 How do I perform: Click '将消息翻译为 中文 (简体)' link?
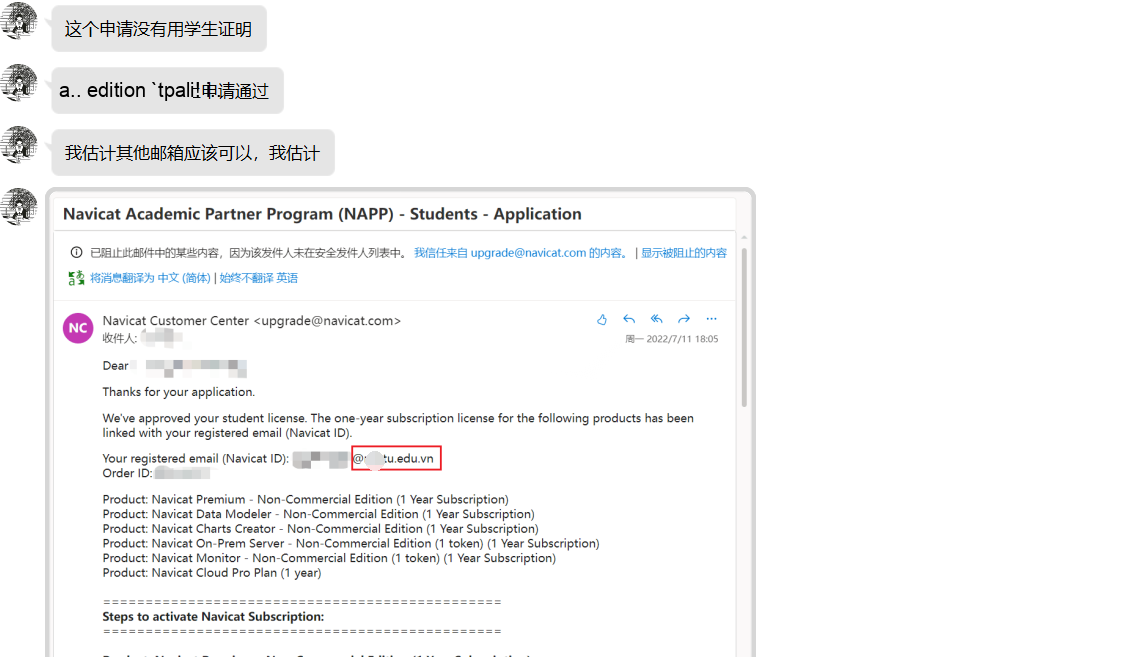click(151, 278)
